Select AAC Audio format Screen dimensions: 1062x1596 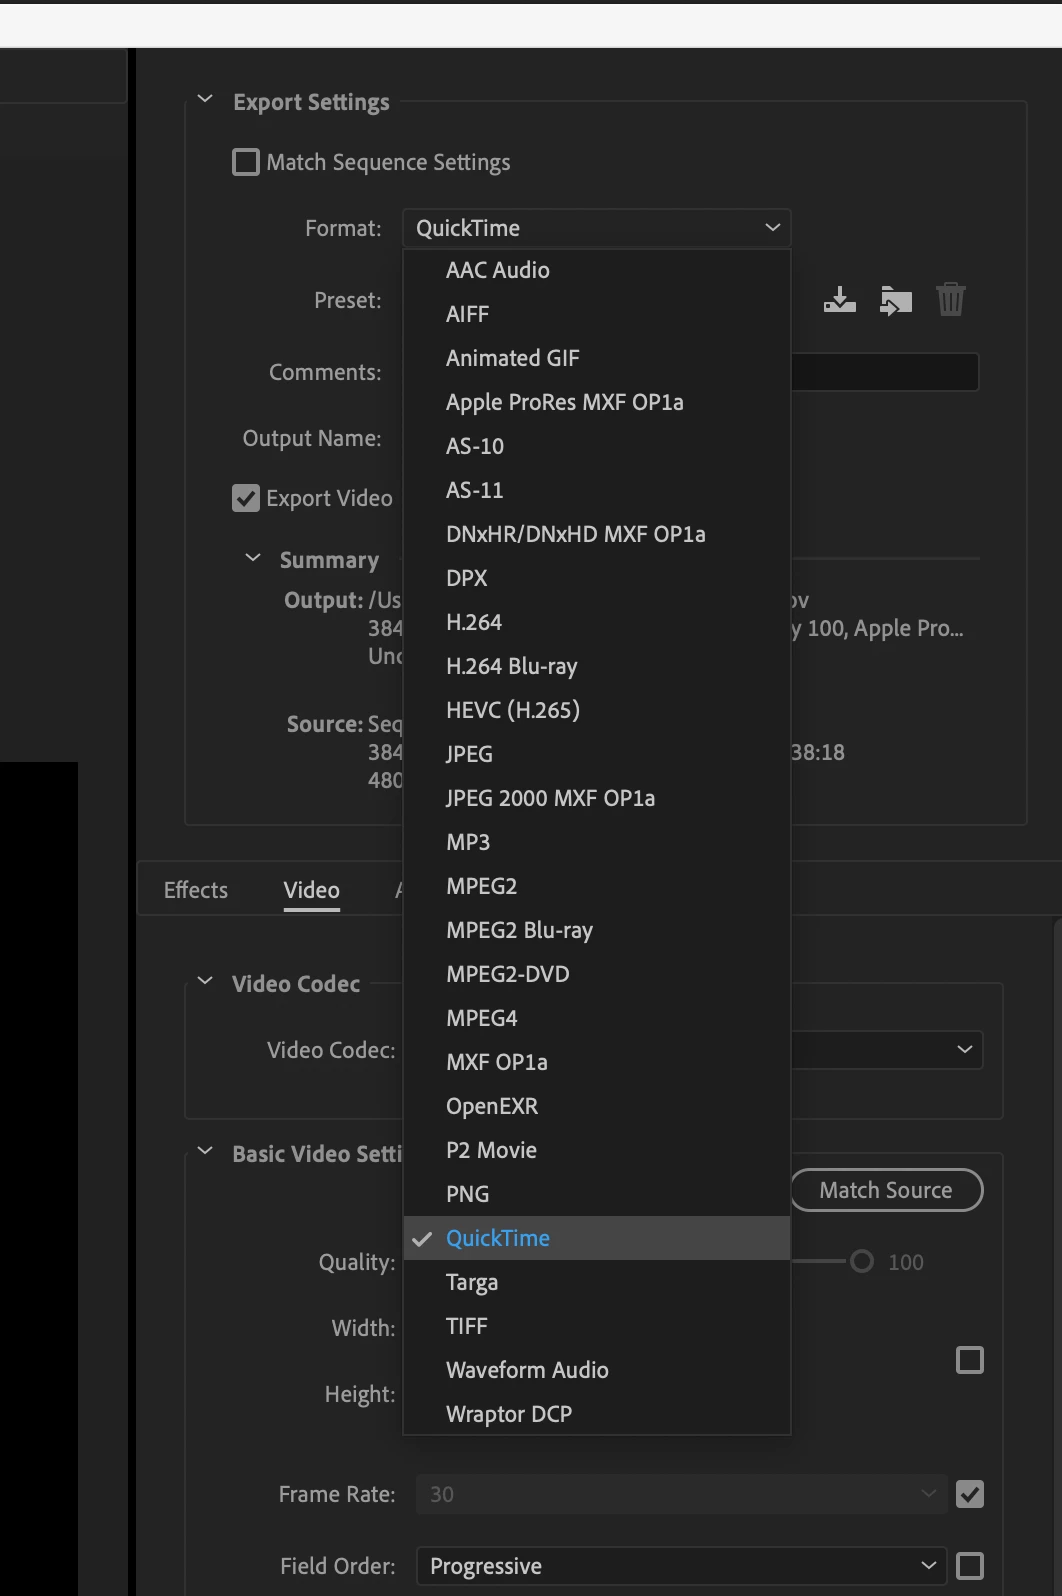(x=597, y=270)
